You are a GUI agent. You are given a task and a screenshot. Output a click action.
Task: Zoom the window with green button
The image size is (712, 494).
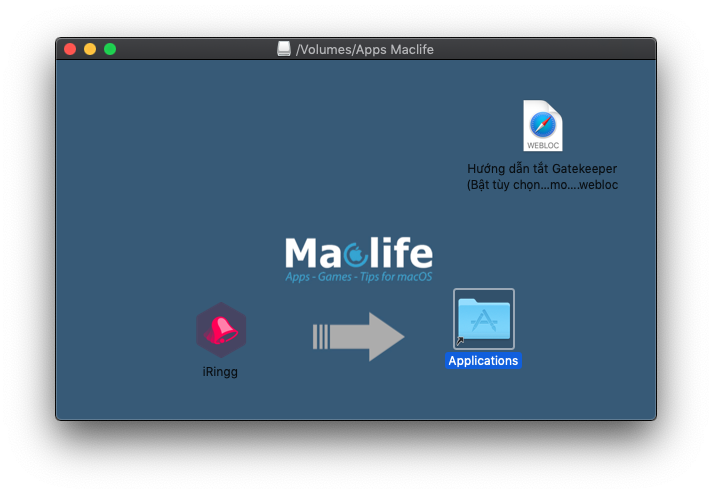tap(110, 49)
